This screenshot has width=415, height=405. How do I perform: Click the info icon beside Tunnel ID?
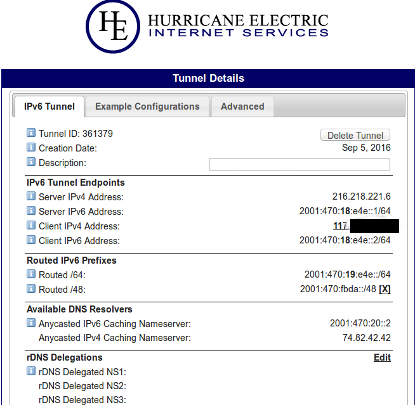(x=31, y=133)
